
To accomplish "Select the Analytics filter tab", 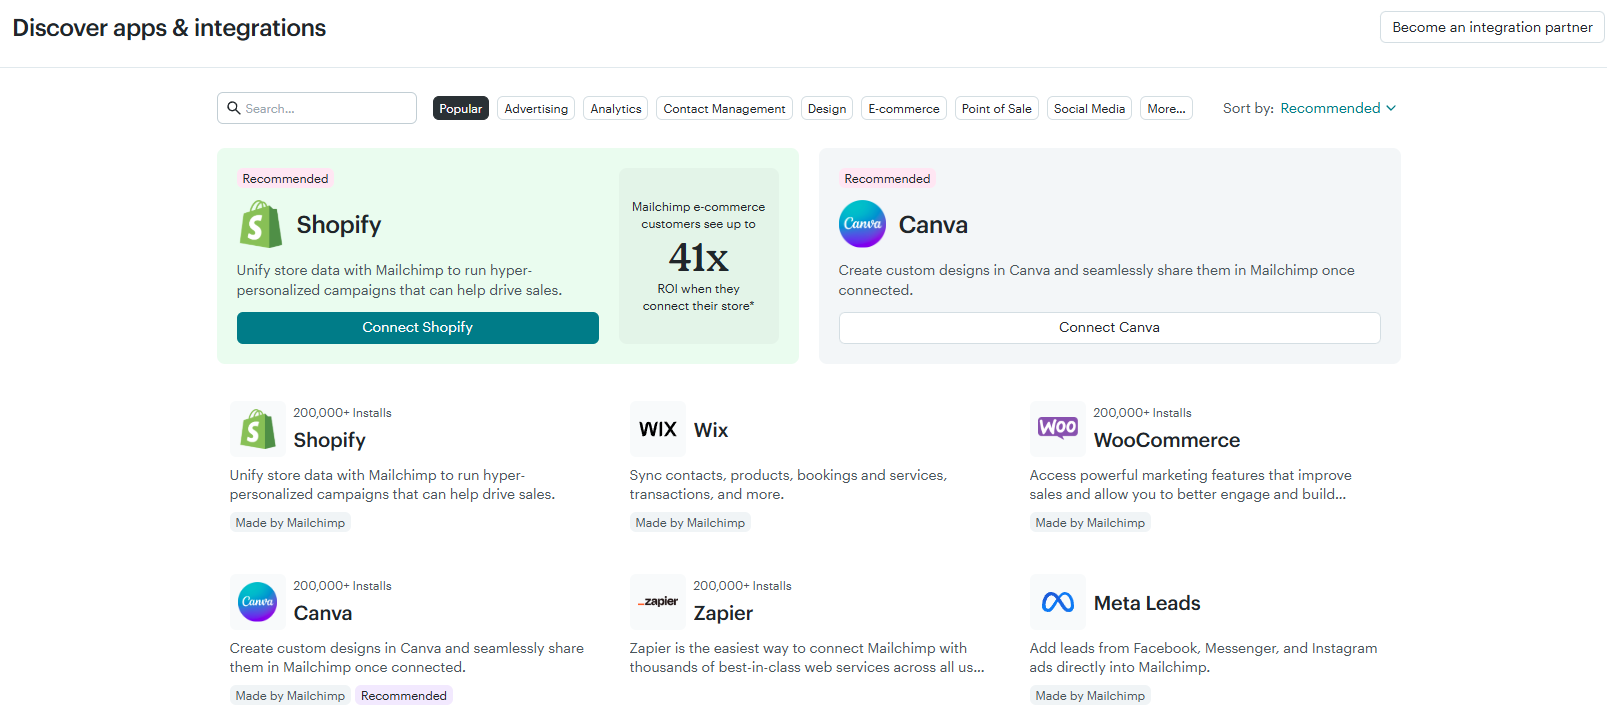I will (x=616, y=108).
